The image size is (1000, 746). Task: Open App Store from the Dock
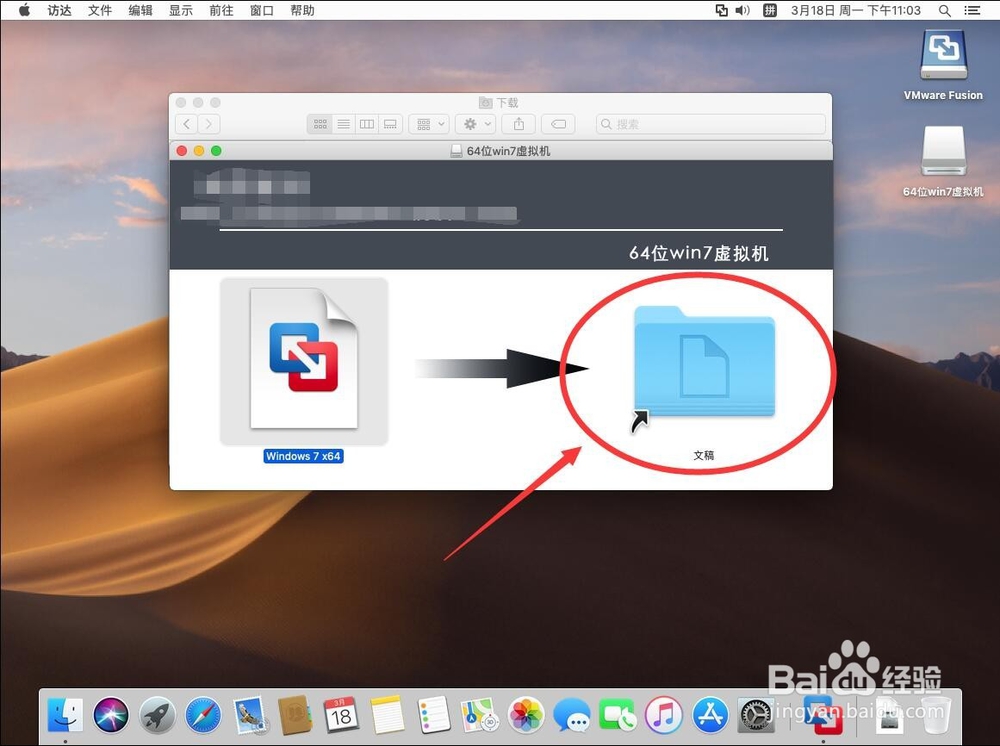click(x=710, y=714)
